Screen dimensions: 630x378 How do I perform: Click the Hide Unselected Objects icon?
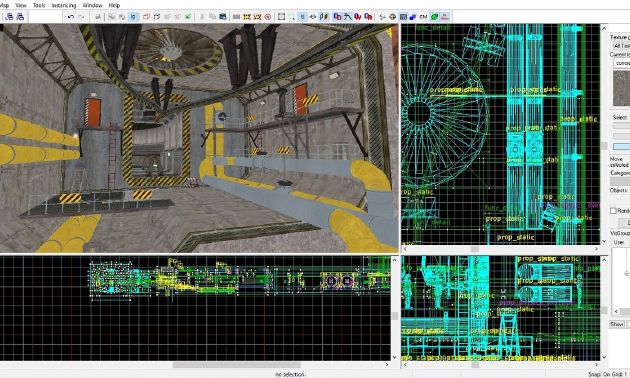(157, 17)
